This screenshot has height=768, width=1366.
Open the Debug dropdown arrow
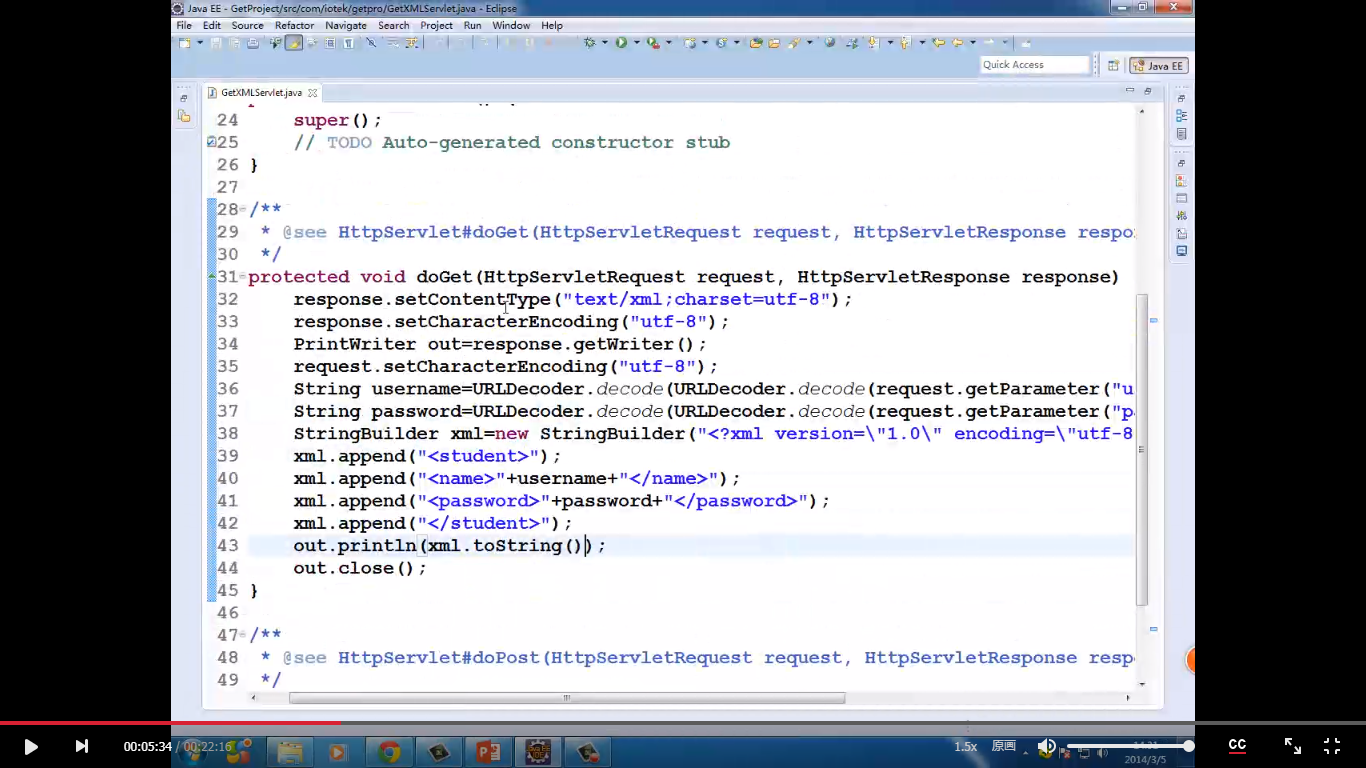pyautogui.click(x=604, y=43)
